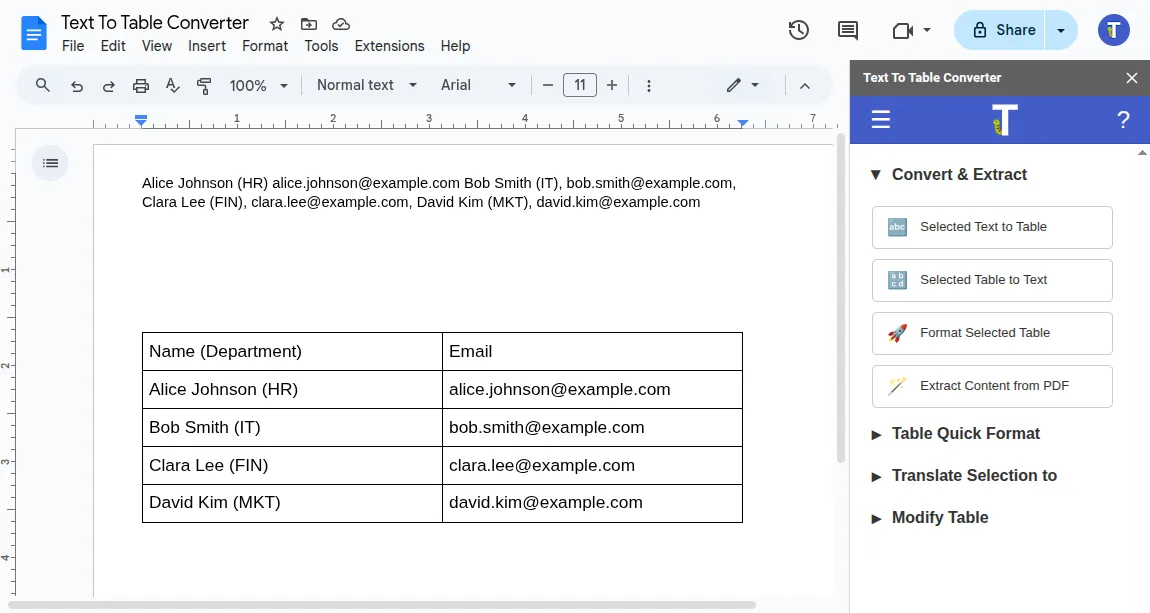Show document outline icon
Viewport: 1150px width, 613px height.
(51, 163)
